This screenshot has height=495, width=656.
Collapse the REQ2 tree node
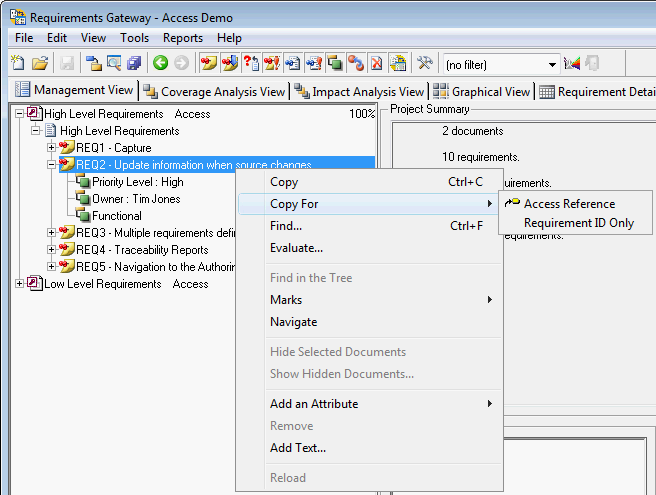[52, 165]
